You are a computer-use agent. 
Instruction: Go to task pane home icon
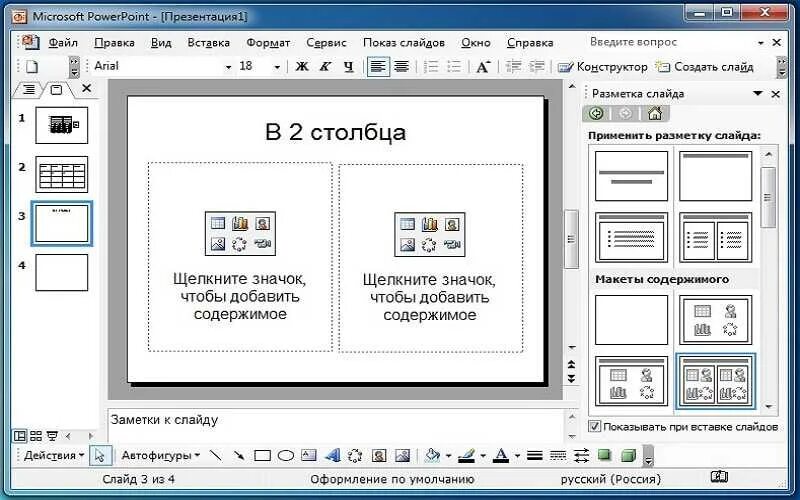(655, 113)
